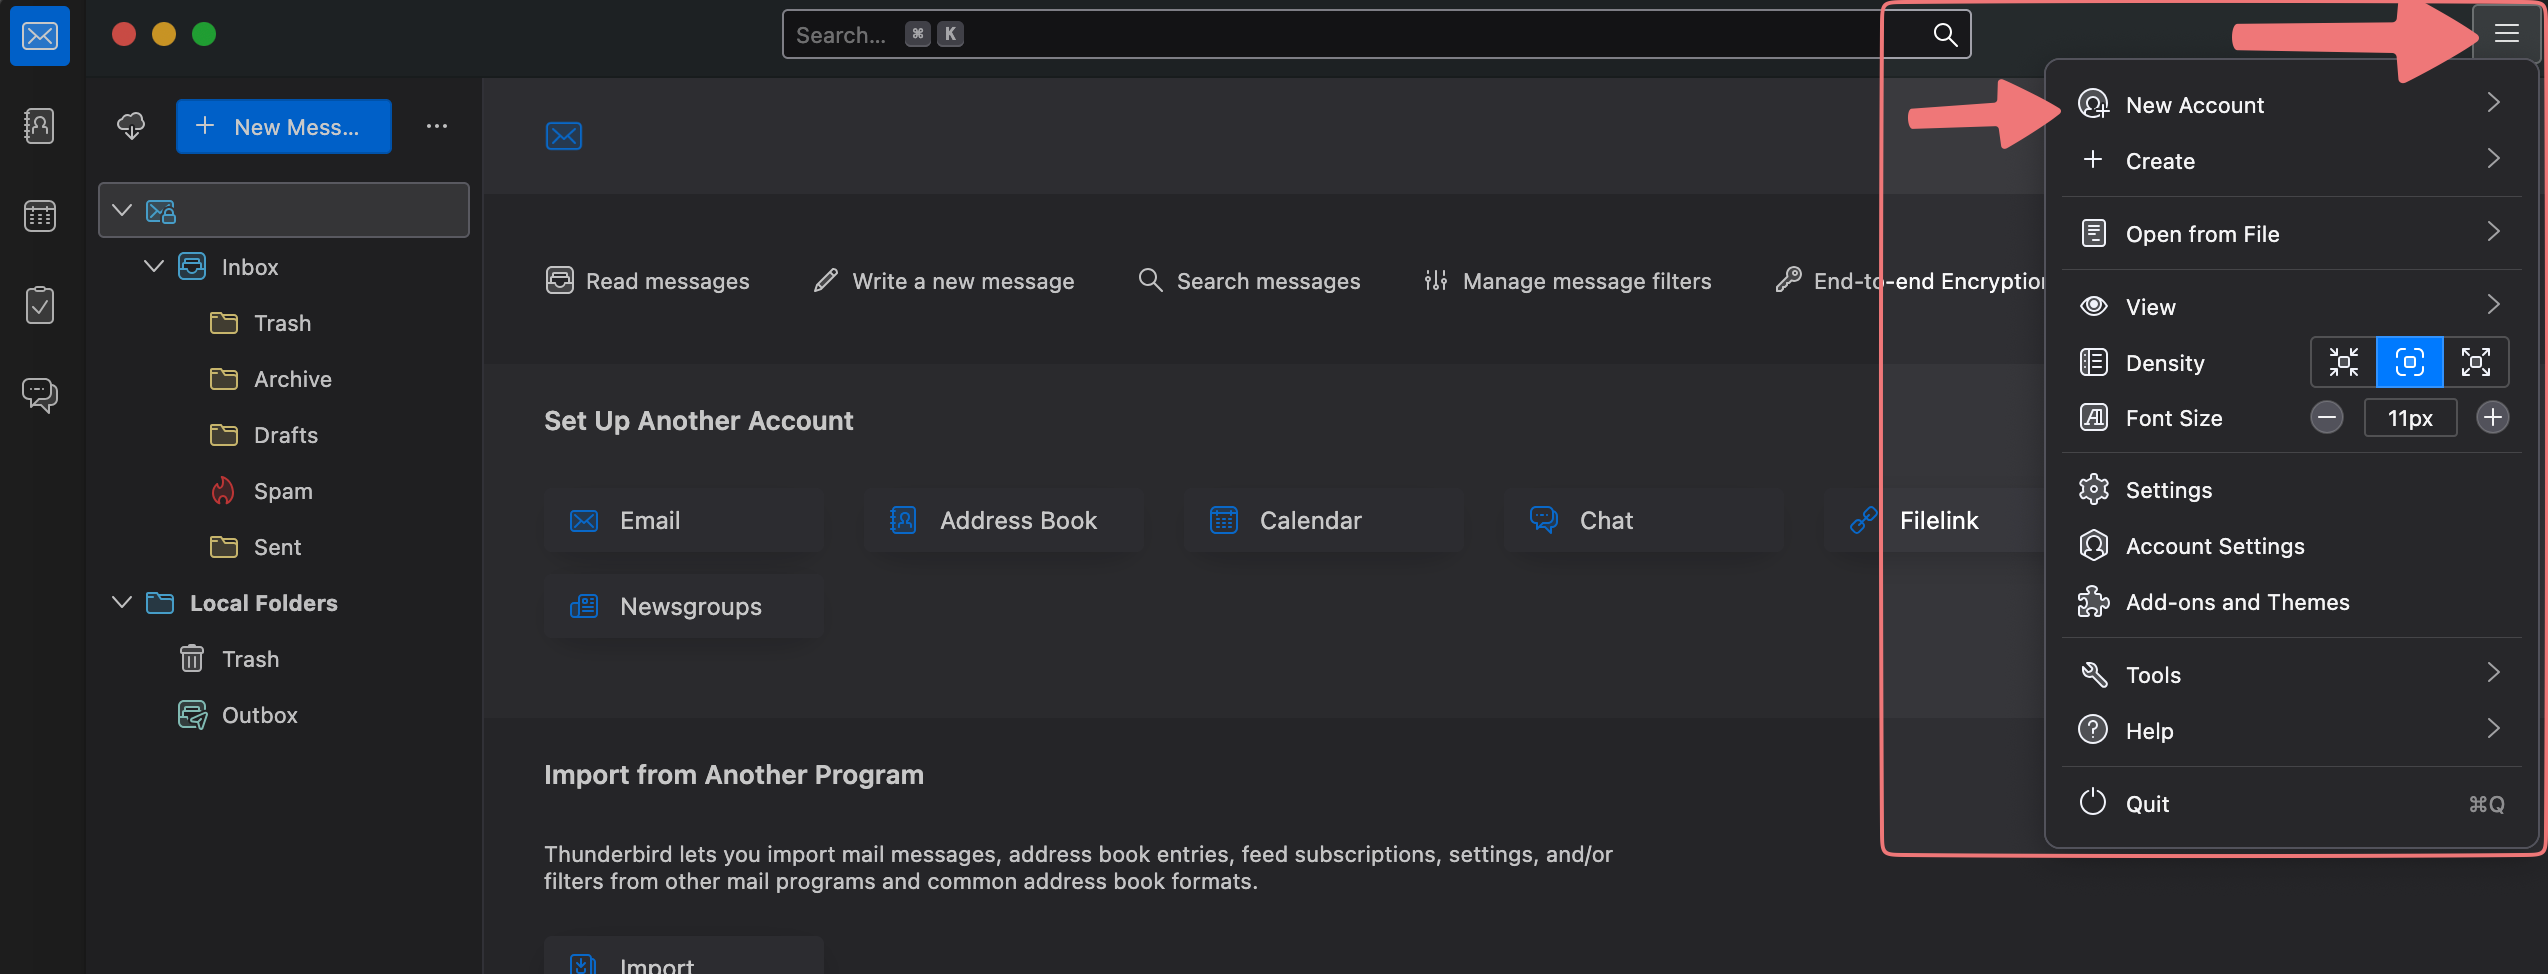Open the Create menu item

coord(2291,160)
